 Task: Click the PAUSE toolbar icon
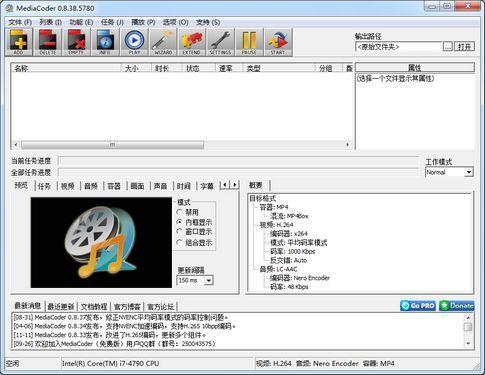(249, 42)
